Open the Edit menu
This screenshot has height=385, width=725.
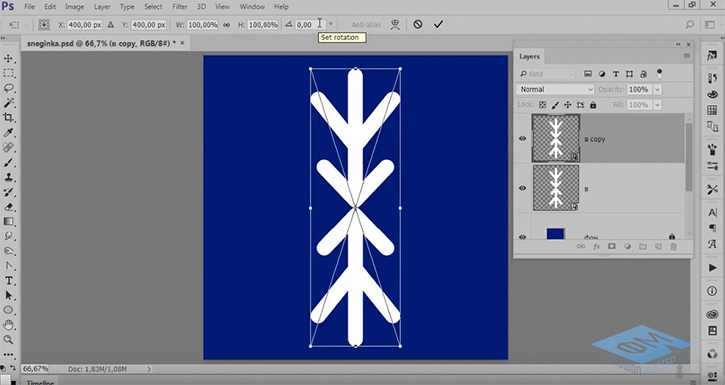[50, 7]
